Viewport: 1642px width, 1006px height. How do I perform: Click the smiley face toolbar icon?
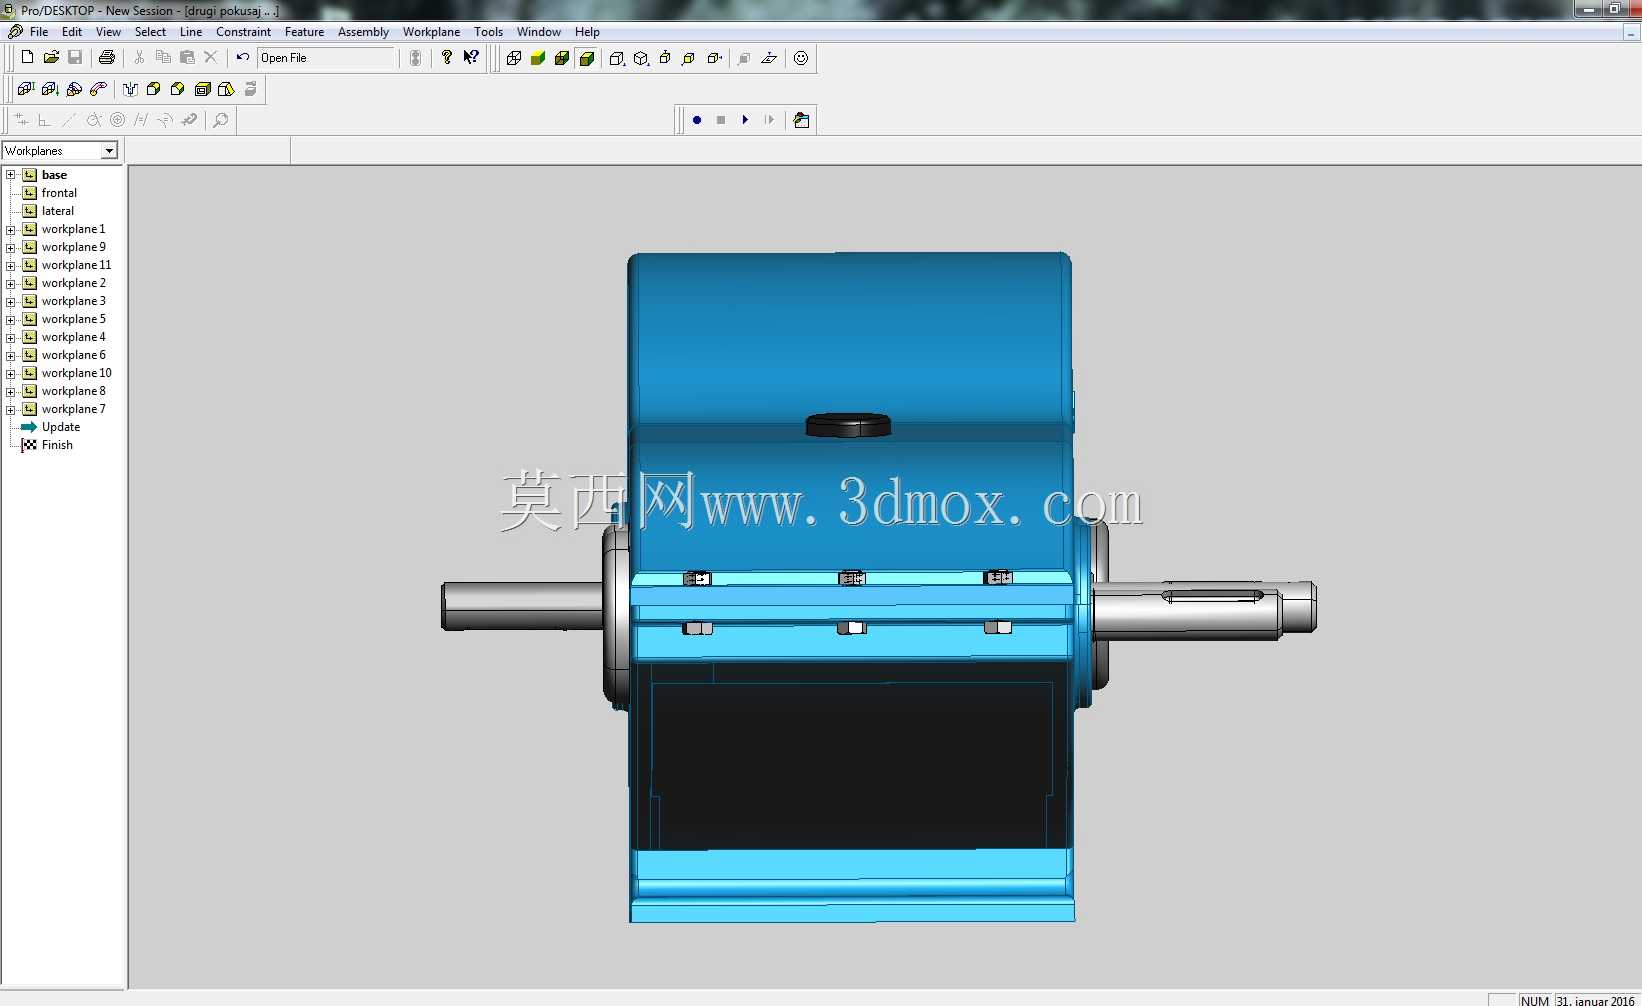(801, 58)
